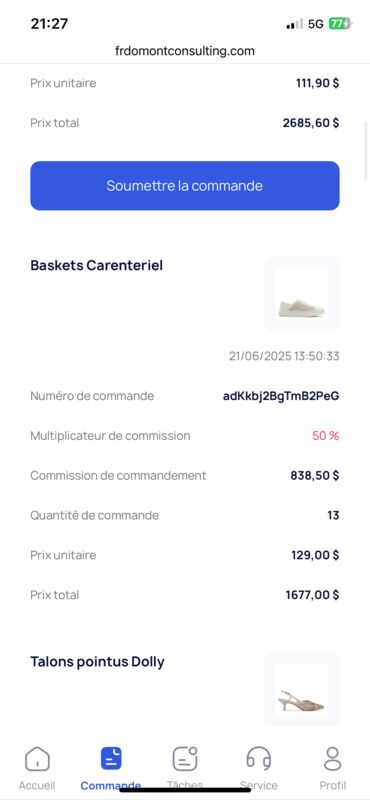Select the Baskets Carenteriel product title
Screen dimensions: 370x800
(96, 265)
